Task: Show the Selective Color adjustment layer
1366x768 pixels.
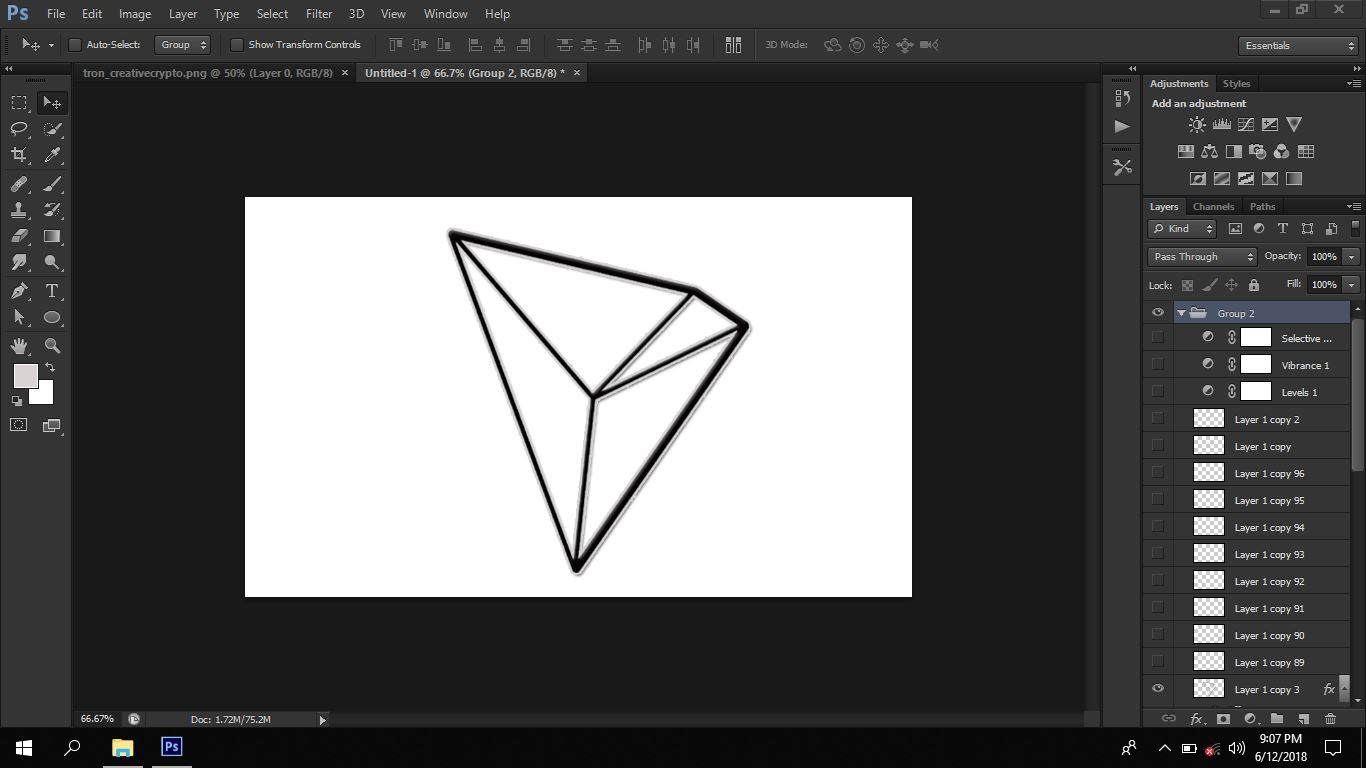Action: pyautogui.click(x=1158, y=337)
